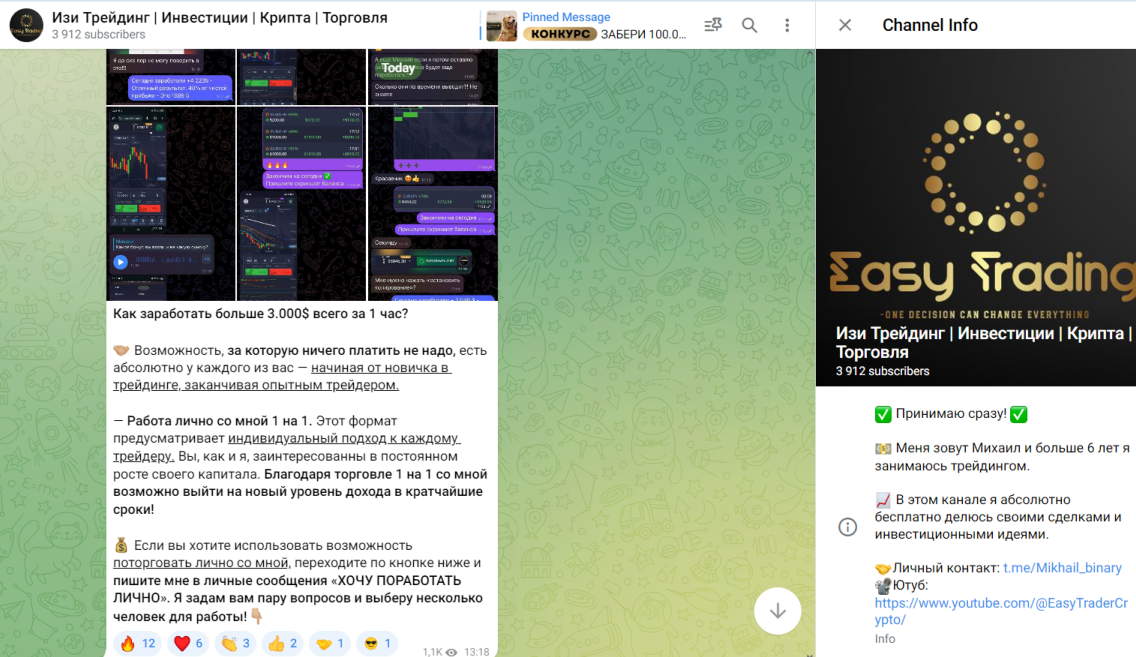The width and height of the screenshot is (1136, 657).
Task: Click the 3 912 subscribers text in header
Action: click(x=99, y=35)
